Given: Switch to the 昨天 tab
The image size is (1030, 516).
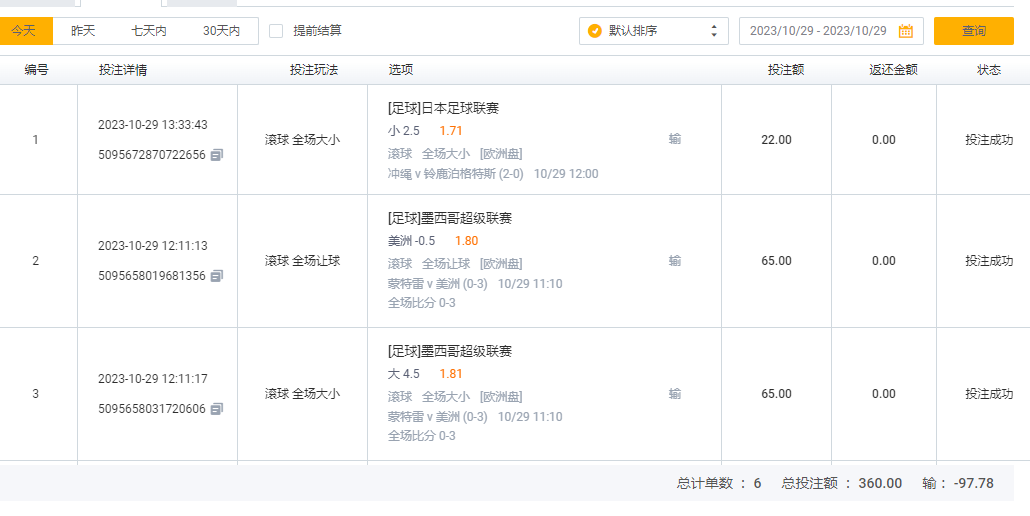Looking at the screenshot, I should click(x=83, y=31).
